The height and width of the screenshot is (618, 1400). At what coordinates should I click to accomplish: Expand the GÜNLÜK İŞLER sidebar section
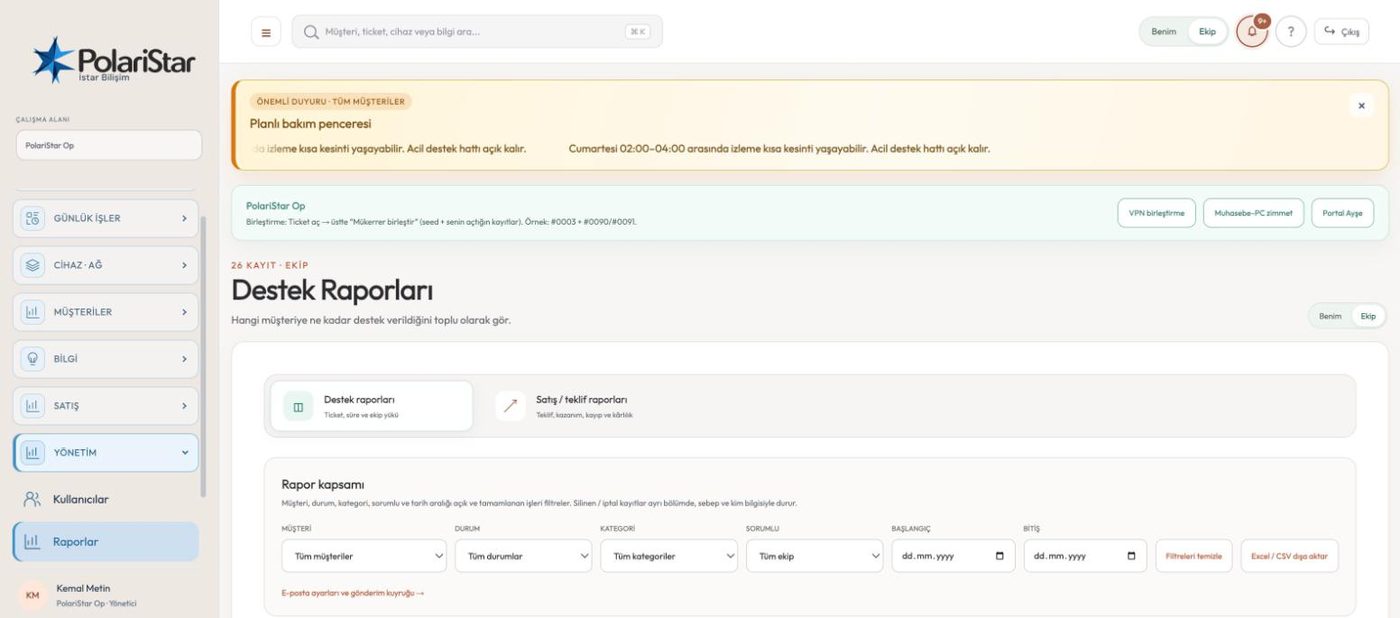click(x=106, y=218)
